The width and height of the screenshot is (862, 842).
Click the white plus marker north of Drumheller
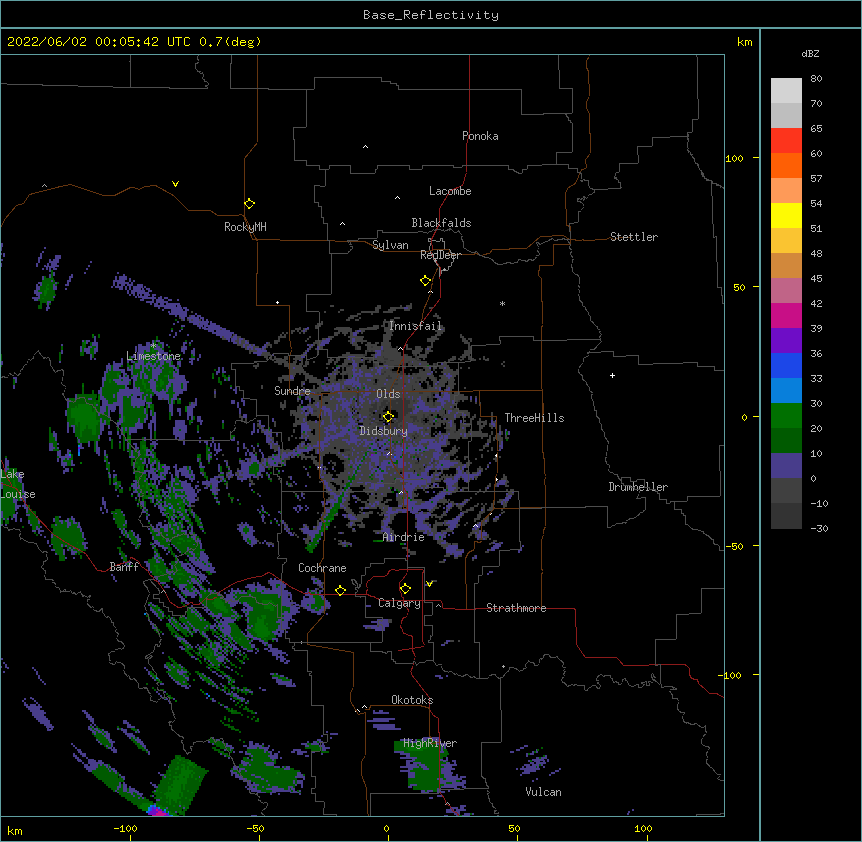[x=612, y=375]
